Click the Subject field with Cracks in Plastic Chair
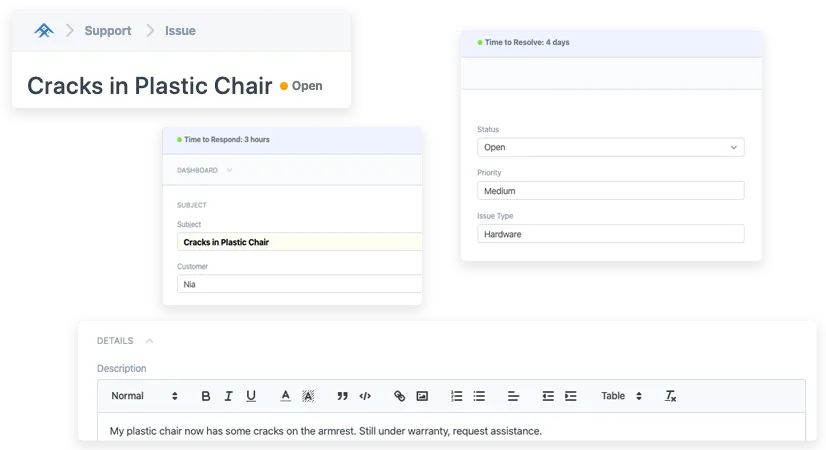This screenshot has height=450, width=826. coord(298,242)
